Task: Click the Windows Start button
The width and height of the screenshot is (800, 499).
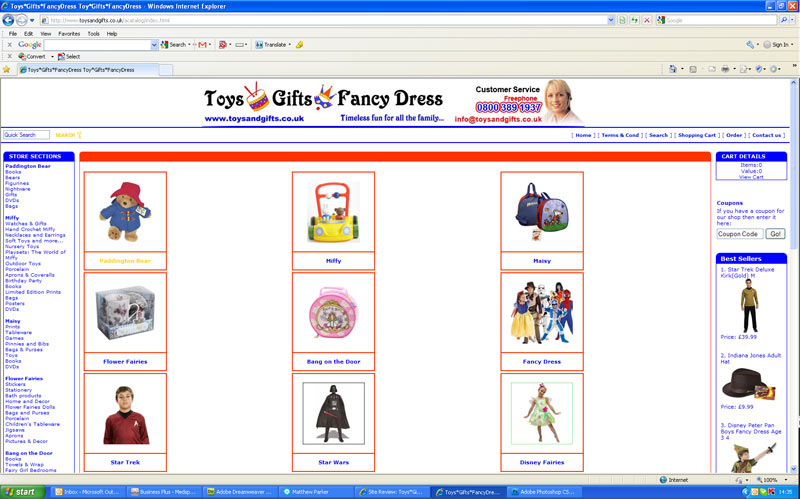Action: click(x=19, y=492)
